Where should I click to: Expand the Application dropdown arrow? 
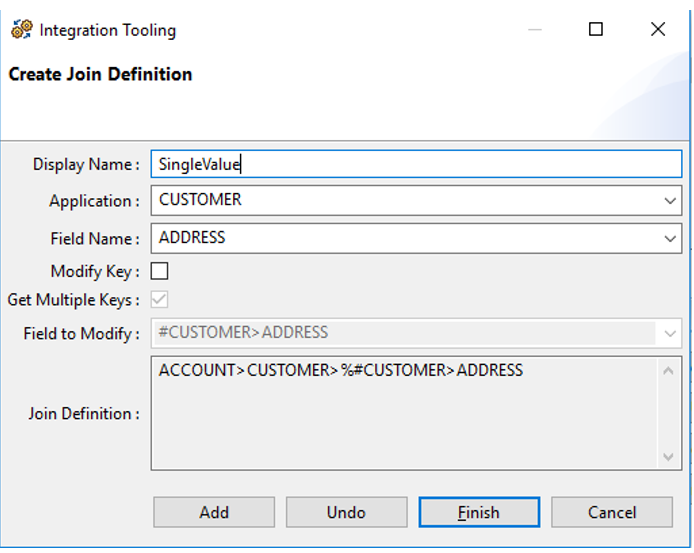669,201
